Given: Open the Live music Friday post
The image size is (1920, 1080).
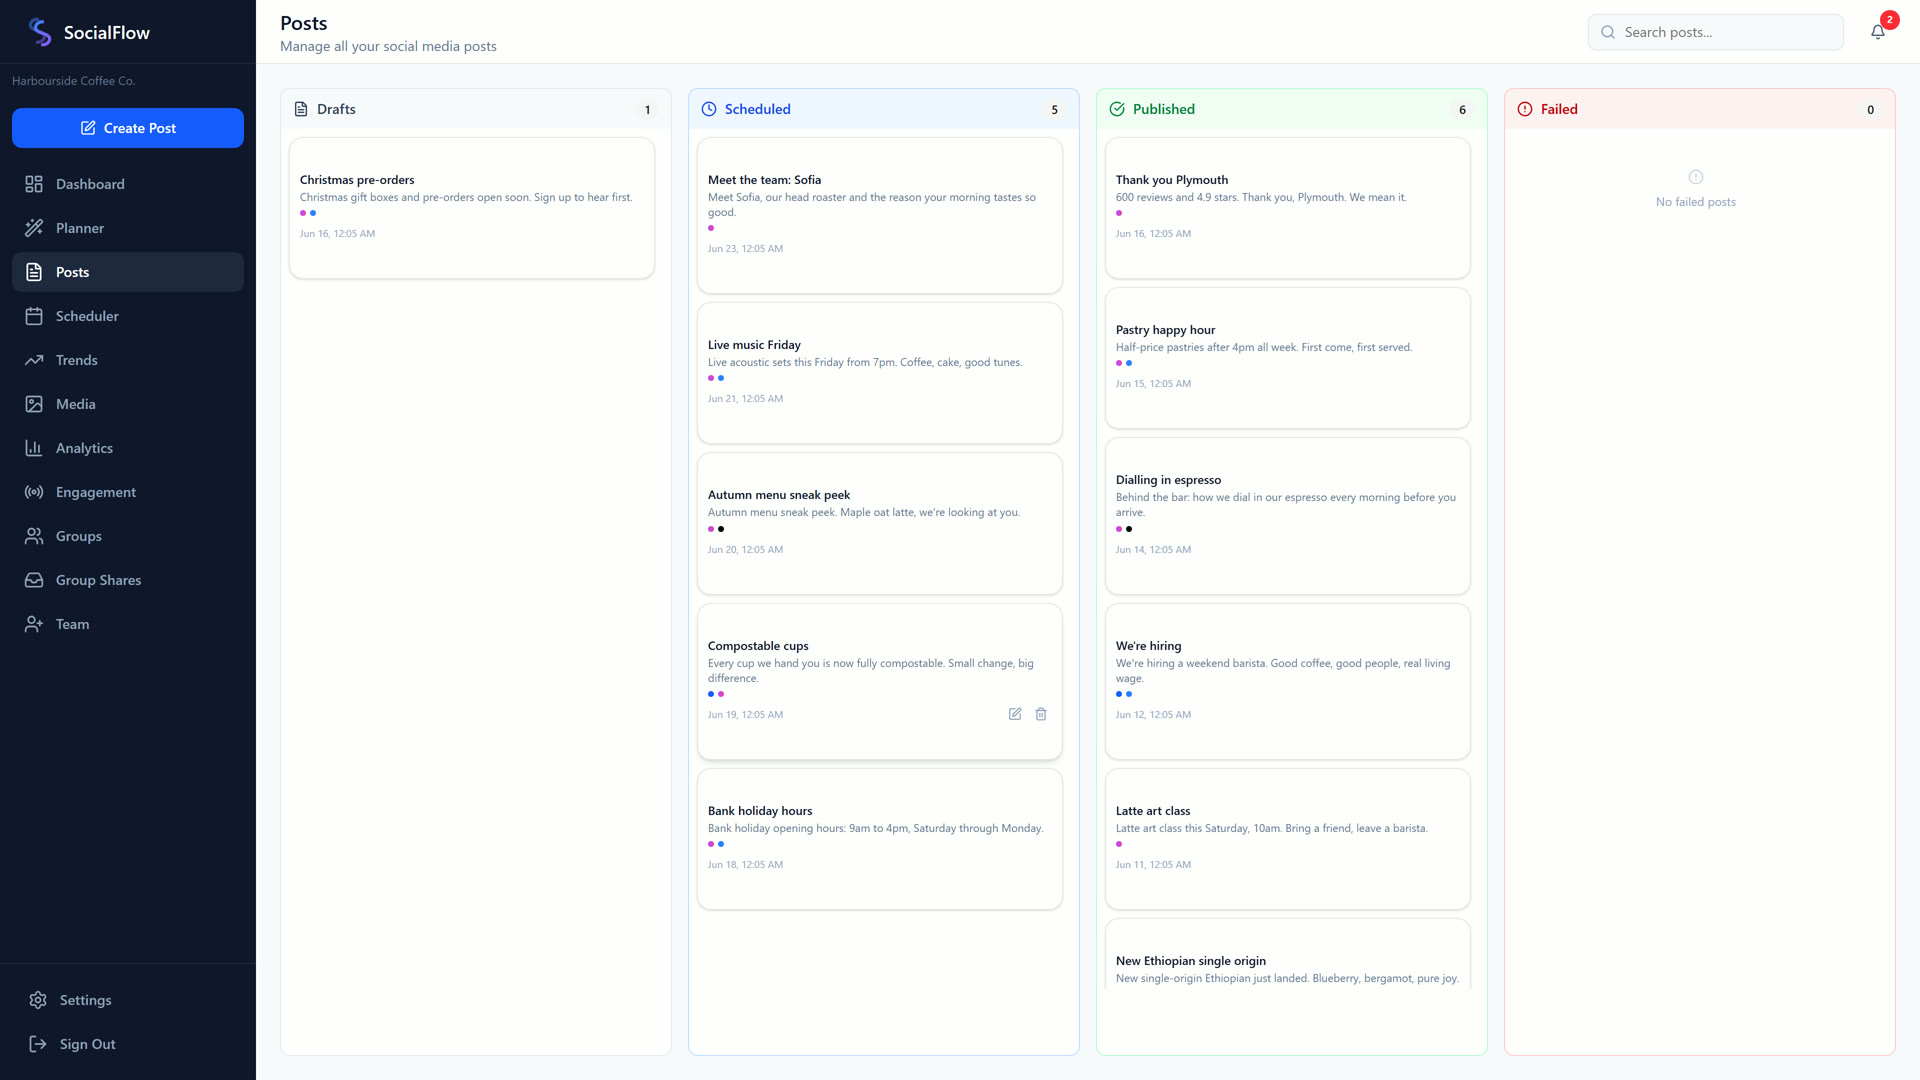Looking at the screenshot, I should 880,373.
